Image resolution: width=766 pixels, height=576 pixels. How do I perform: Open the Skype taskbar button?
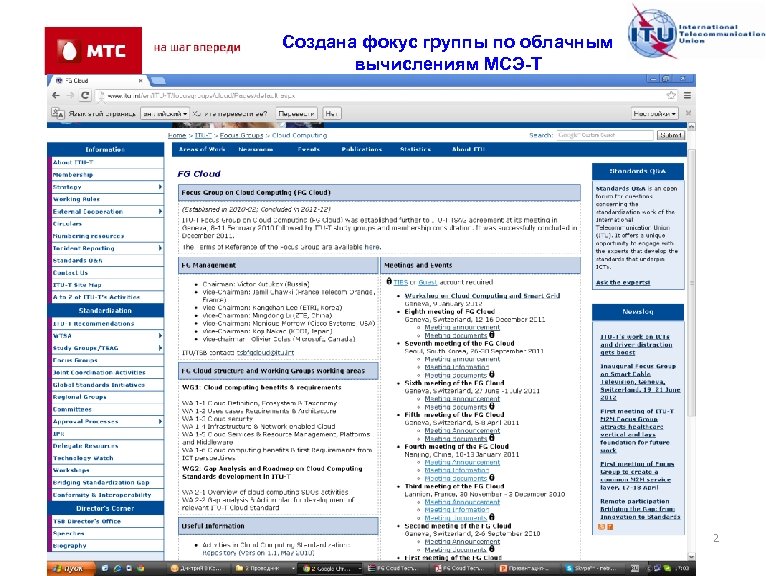click(x=593, y=569)
